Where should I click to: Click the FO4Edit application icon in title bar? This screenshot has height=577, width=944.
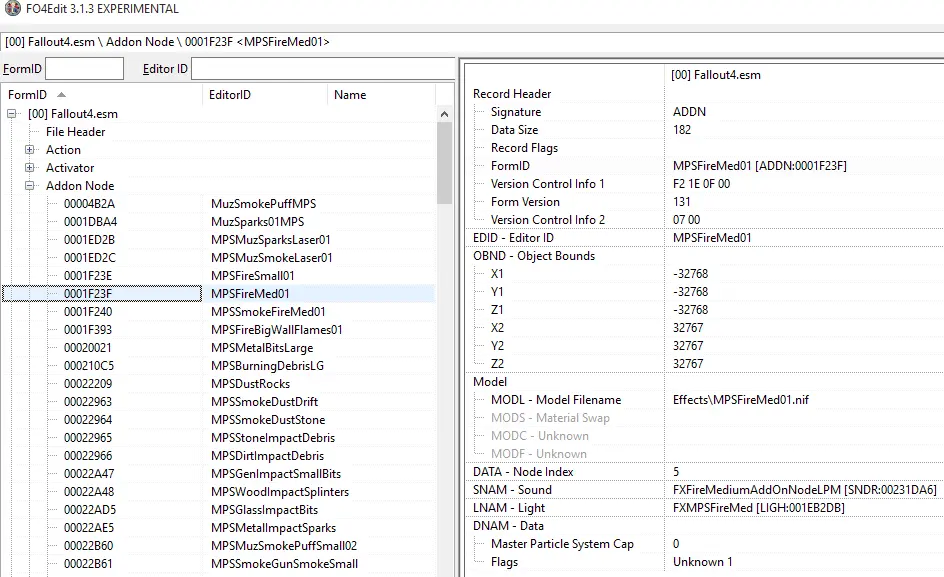point(12,8)
